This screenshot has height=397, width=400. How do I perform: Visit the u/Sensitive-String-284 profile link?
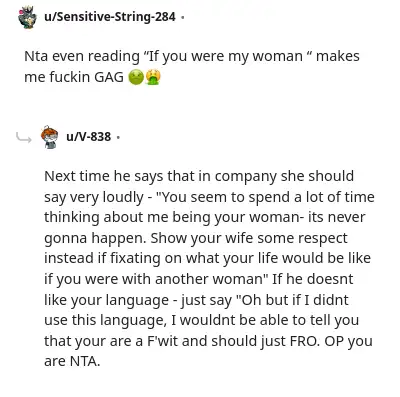click(x=110, y=16)
